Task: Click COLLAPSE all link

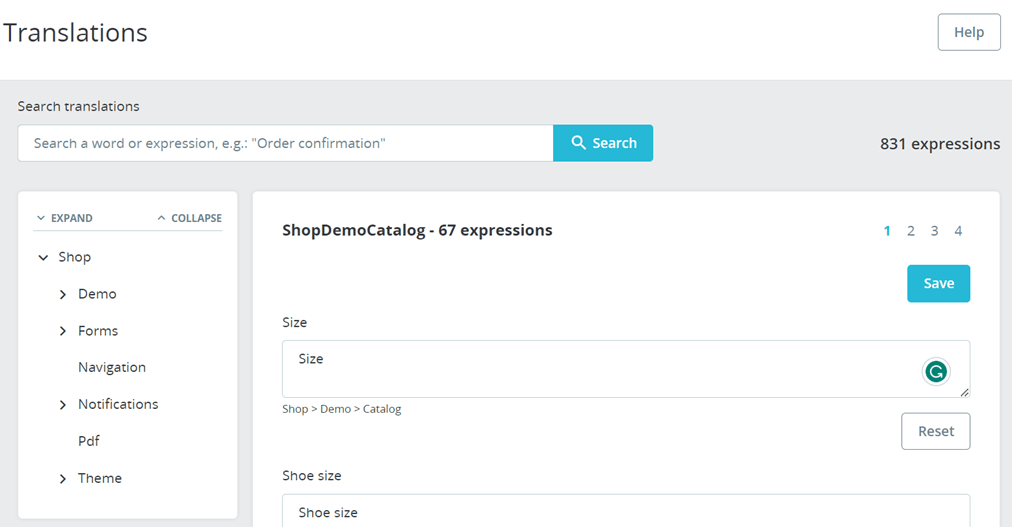Action: click(190, 218)
